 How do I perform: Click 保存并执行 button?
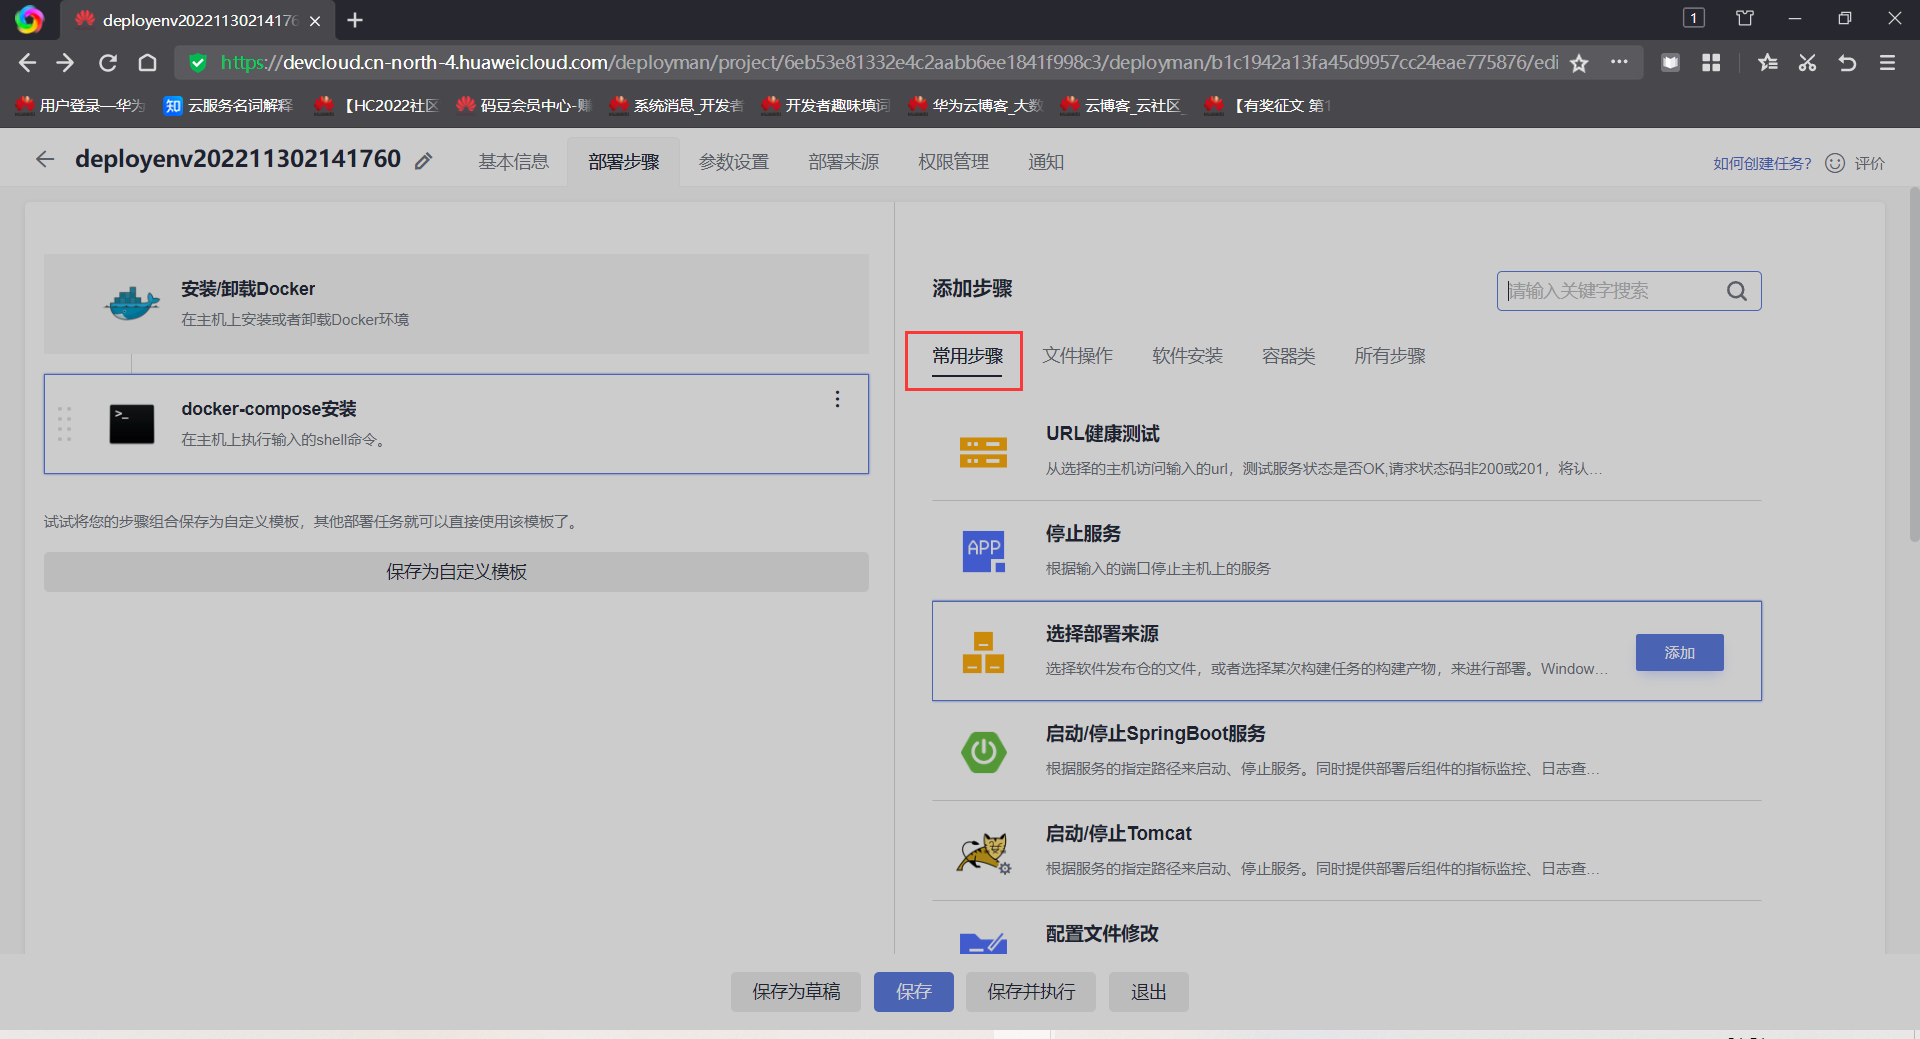[1031, 992]
